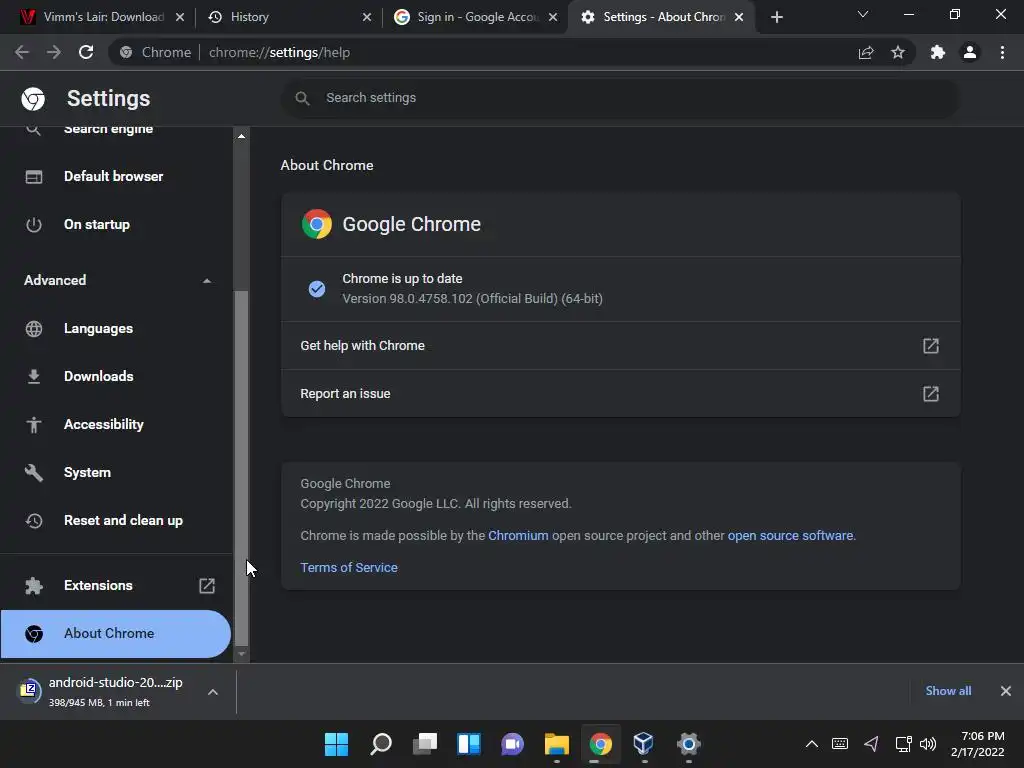The width and height of the screenshot is (1024, 768).
Task: Open Extensions from the sidebar
Action: coord(116,586)
